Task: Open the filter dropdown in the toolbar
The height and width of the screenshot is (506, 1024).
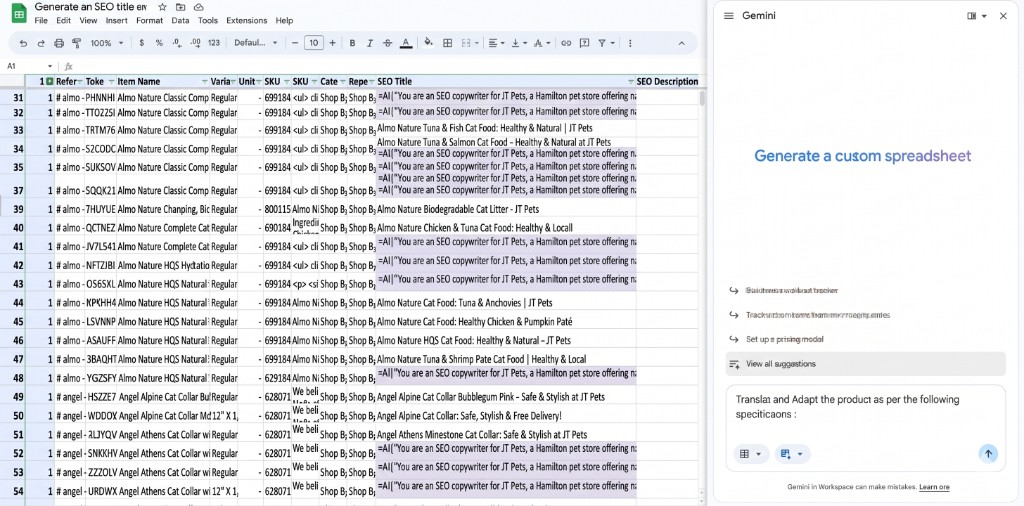Action: tap(607, 43)
